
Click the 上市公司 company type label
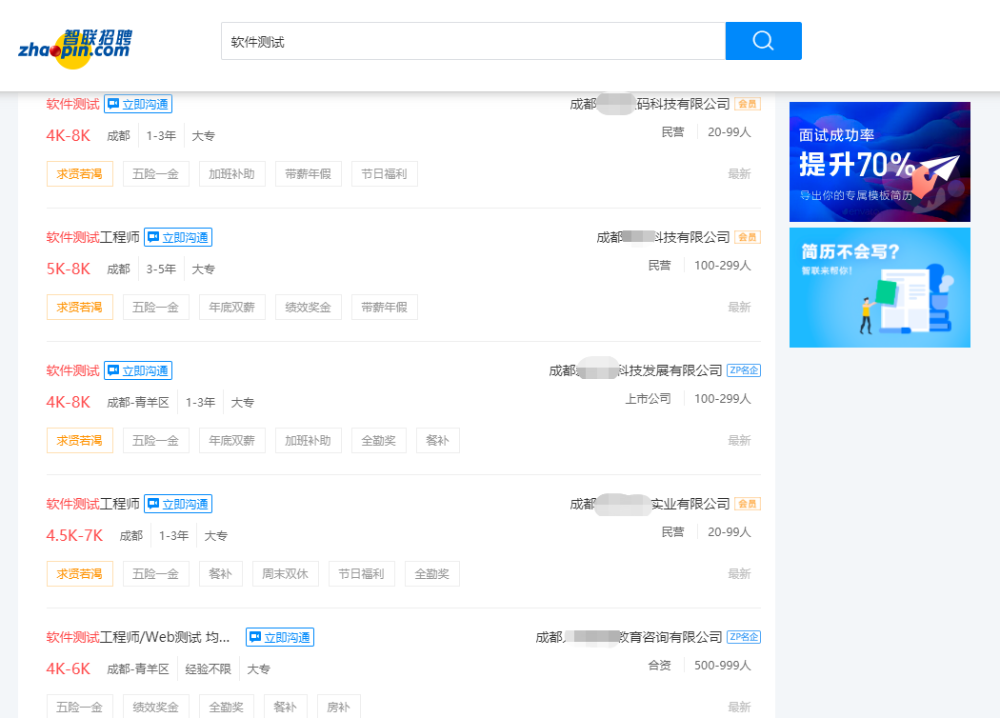click(x=648, y=399)
